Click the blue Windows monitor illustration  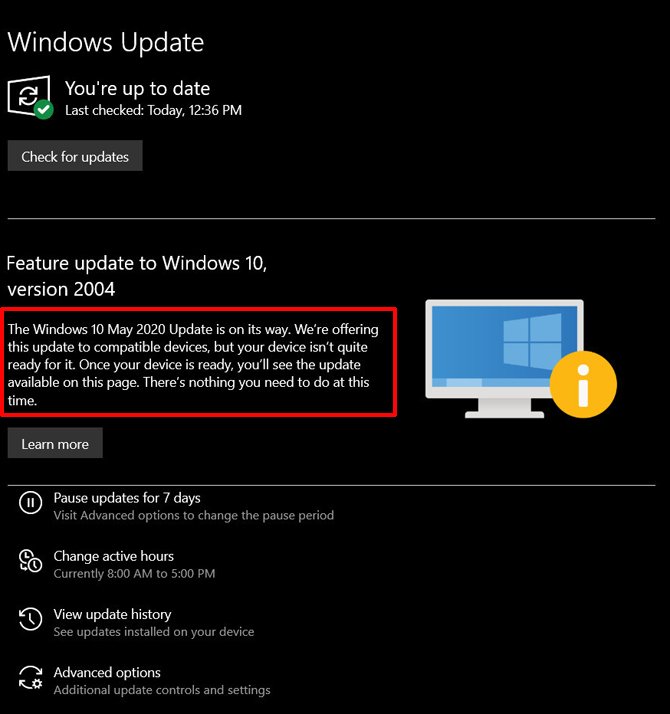pyautogui.click(x=504, y=358)
